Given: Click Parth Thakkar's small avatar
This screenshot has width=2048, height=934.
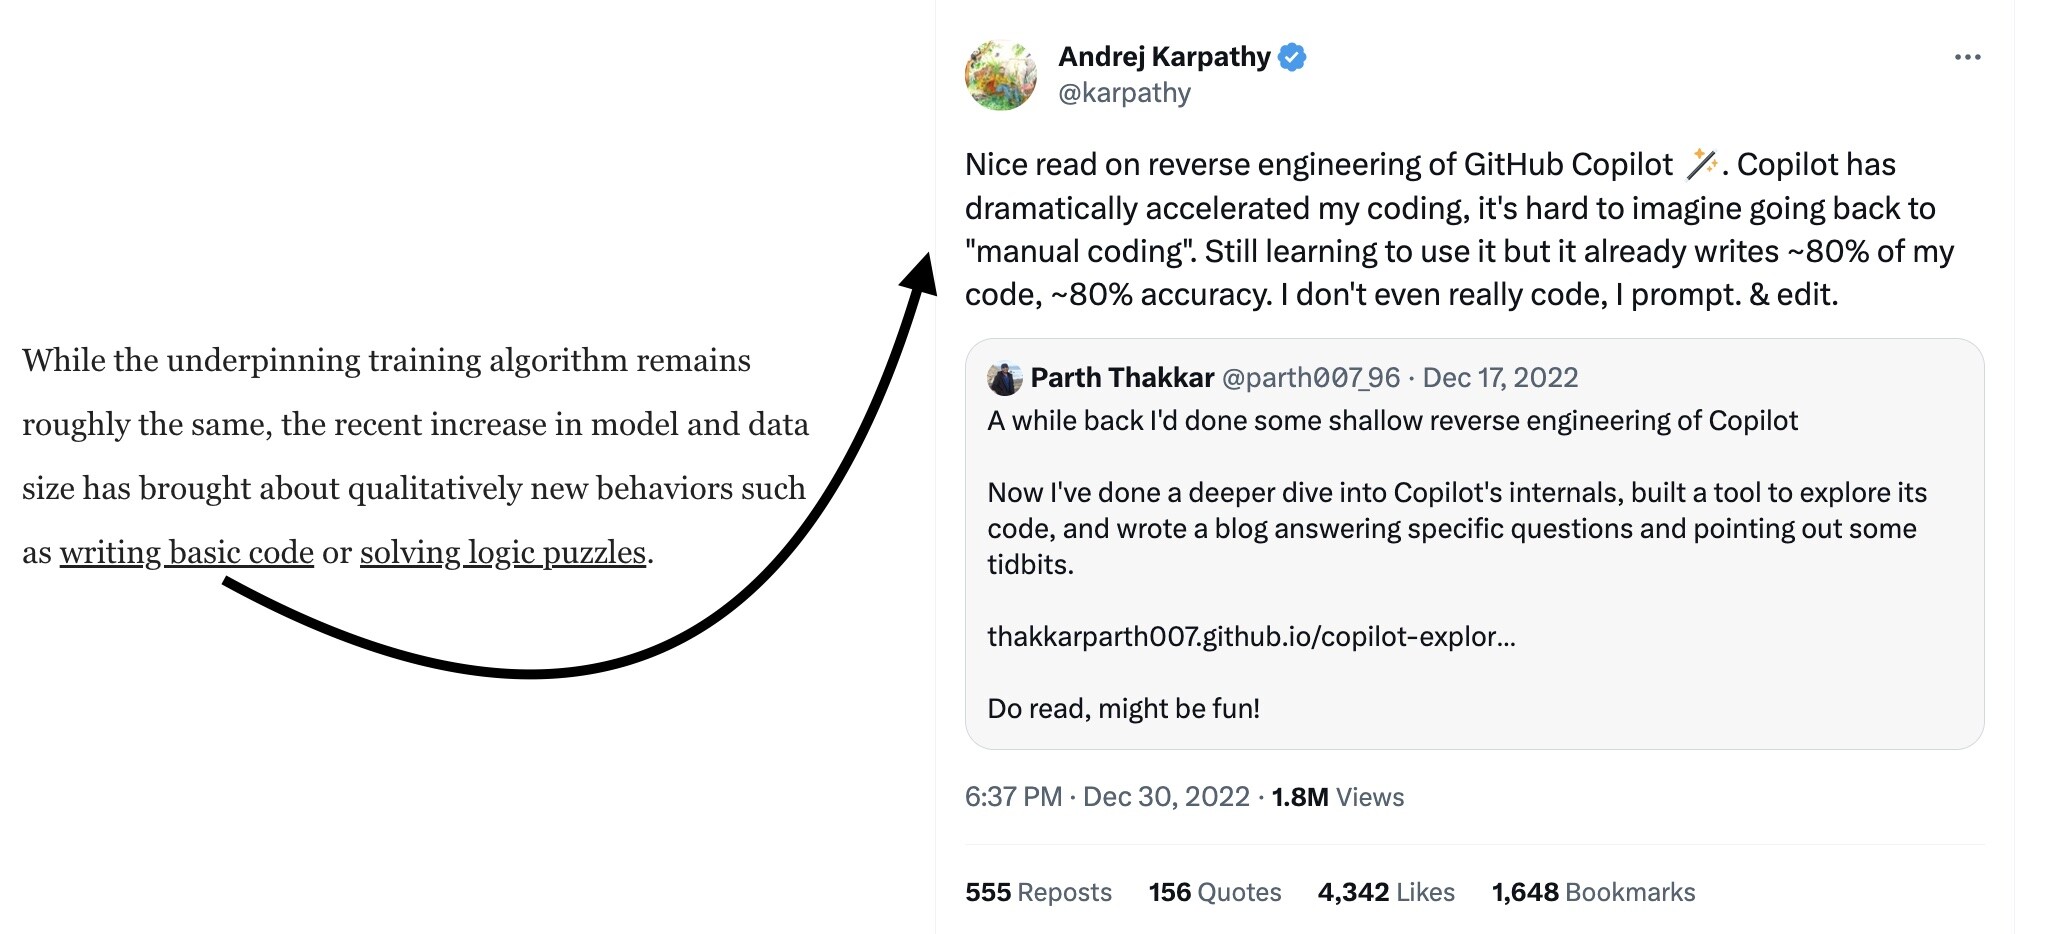Looking at the screenshot, I should coord(1004,378).
